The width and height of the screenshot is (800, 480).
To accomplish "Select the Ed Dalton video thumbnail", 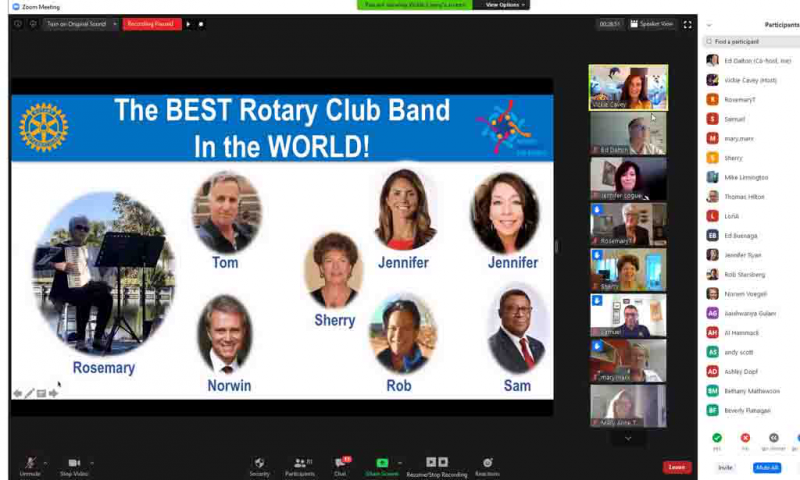I will (628, 134).
